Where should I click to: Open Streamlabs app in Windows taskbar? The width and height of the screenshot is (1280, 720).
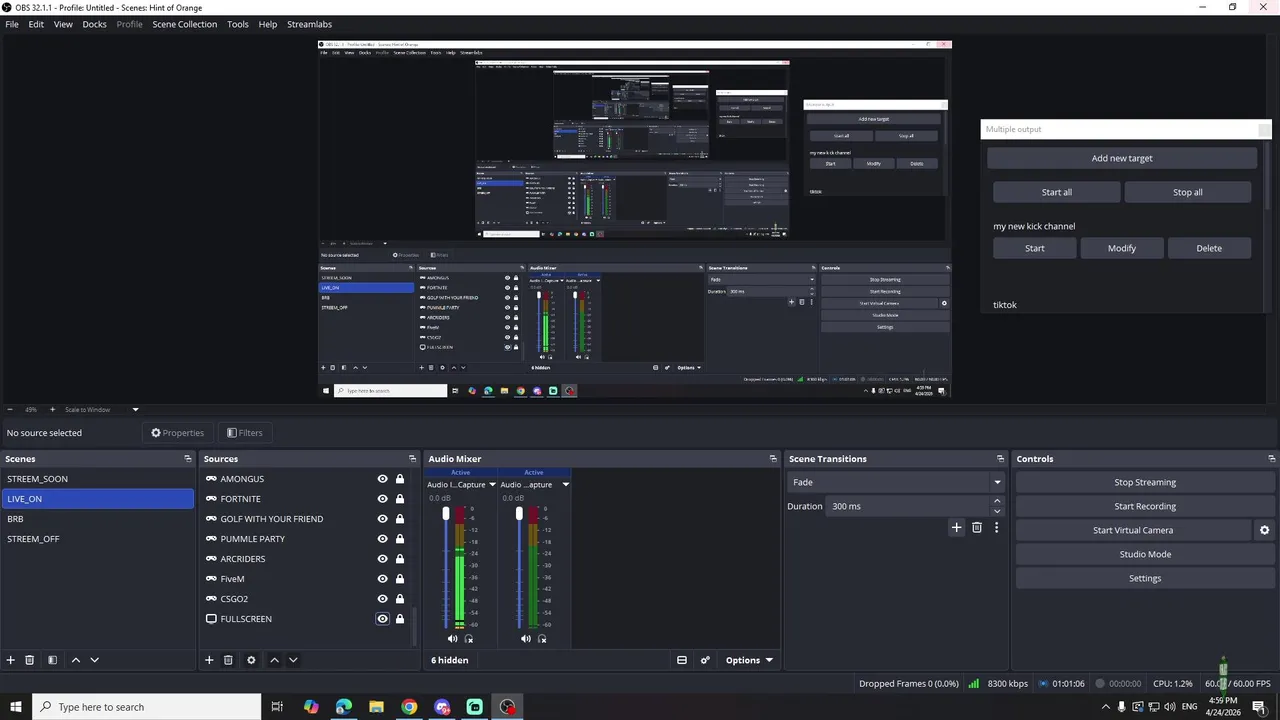pos(475,707)
